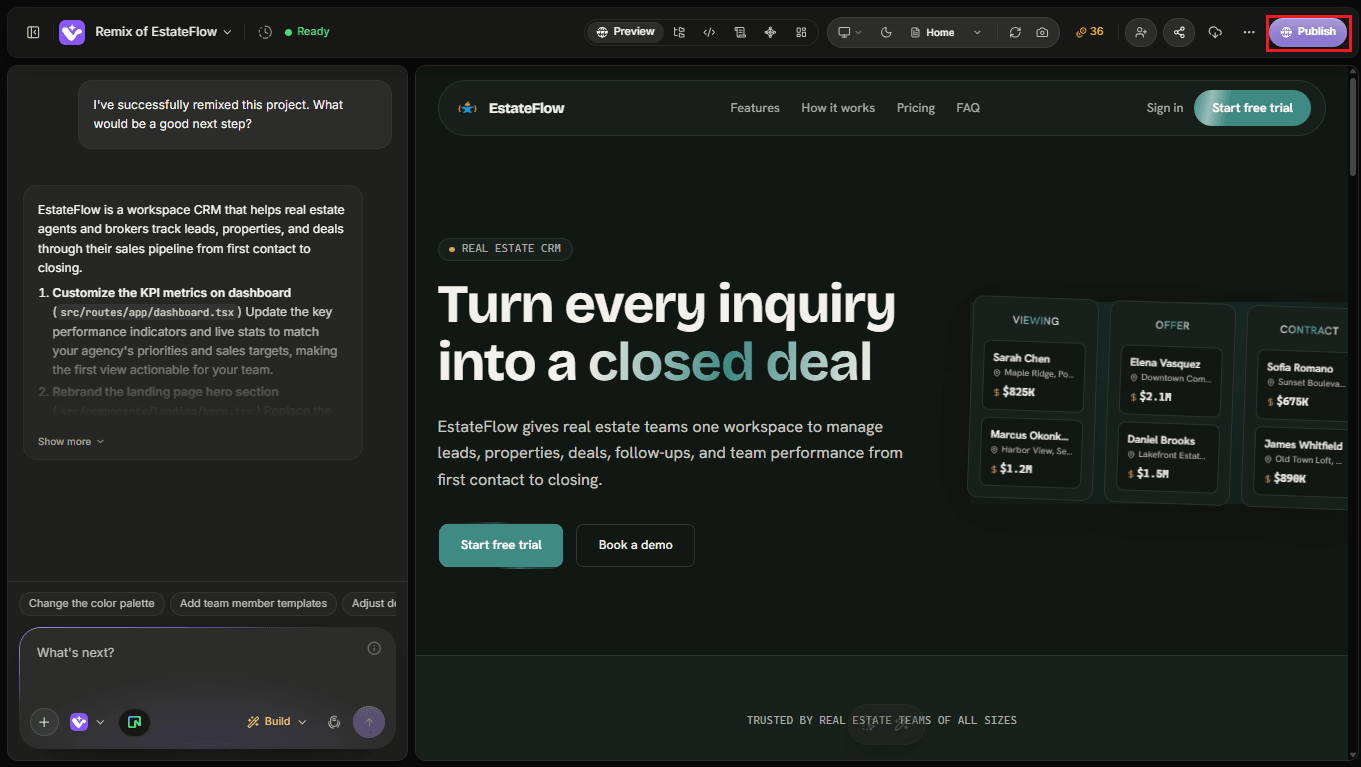Screen dimensions: 1361x767
Task: Send the prompt with arrow button
Action: (x=369, y=722)
